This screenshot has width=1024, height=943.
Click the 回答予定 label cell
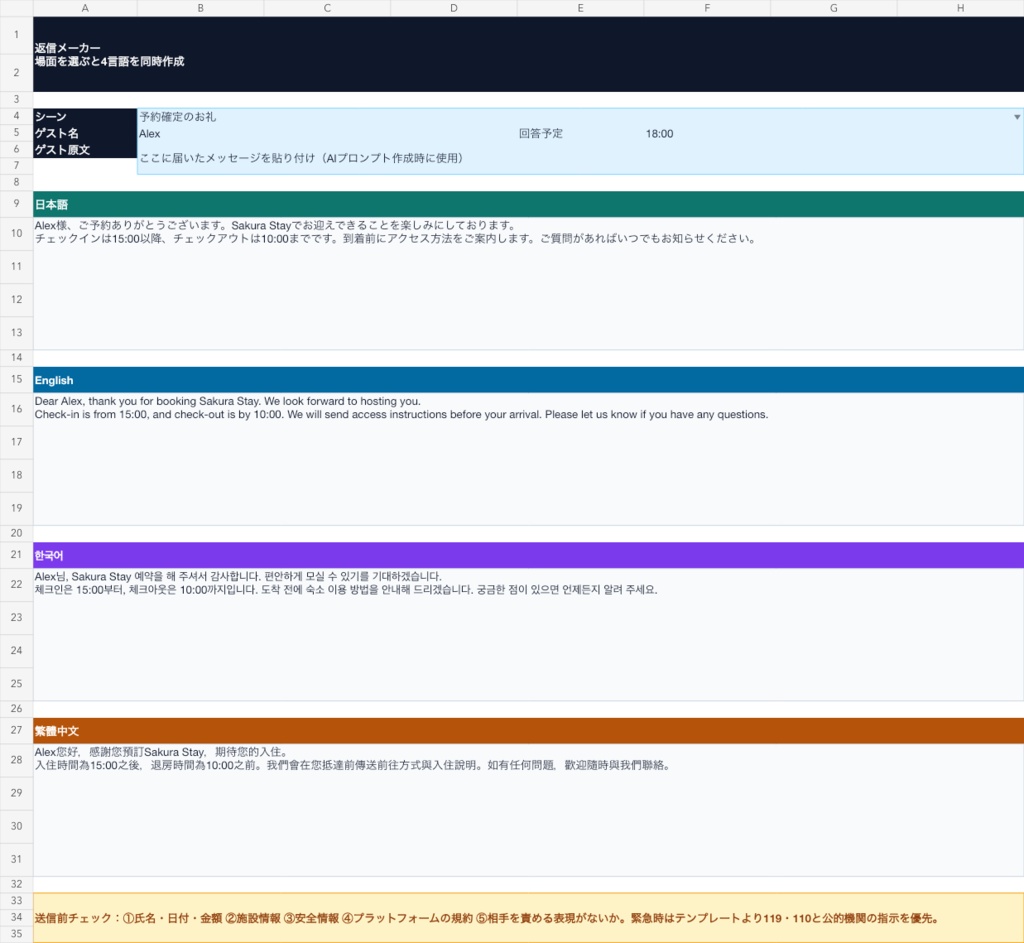point(580,133)
